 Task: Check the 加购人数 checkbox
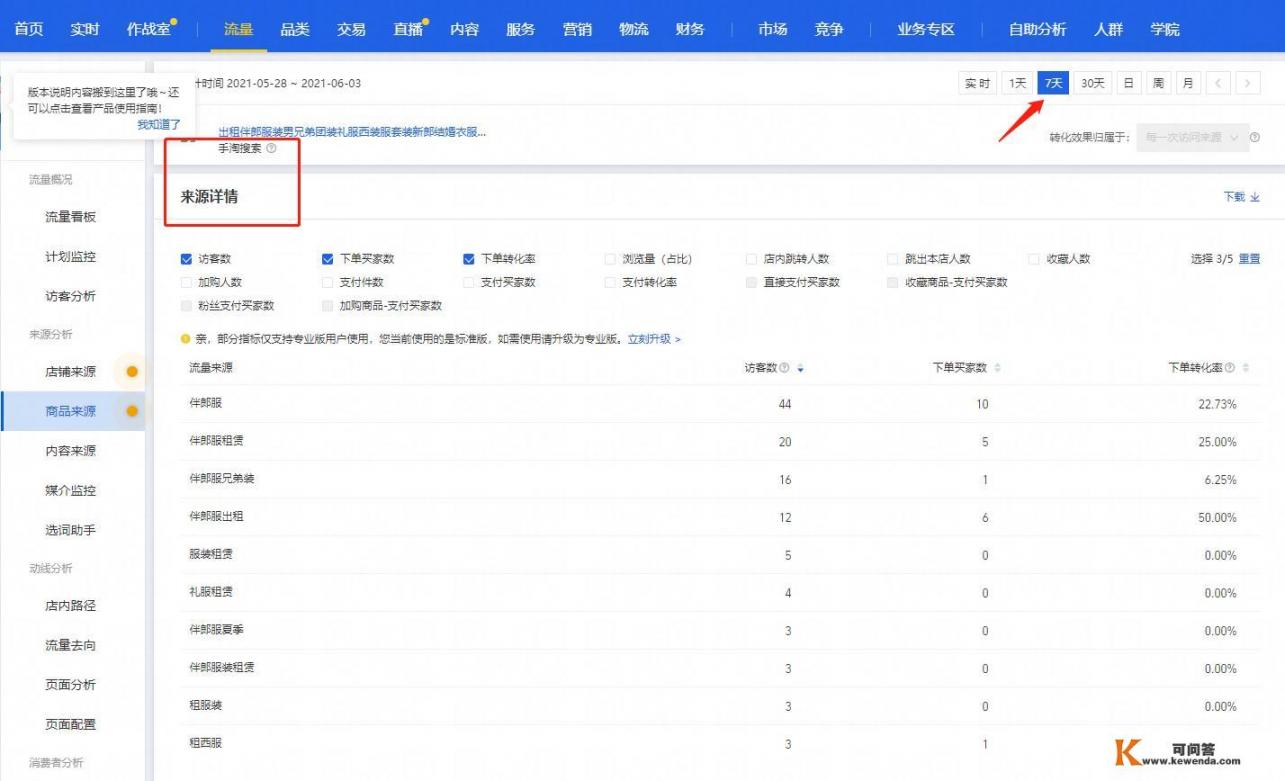tap(186, 282)
